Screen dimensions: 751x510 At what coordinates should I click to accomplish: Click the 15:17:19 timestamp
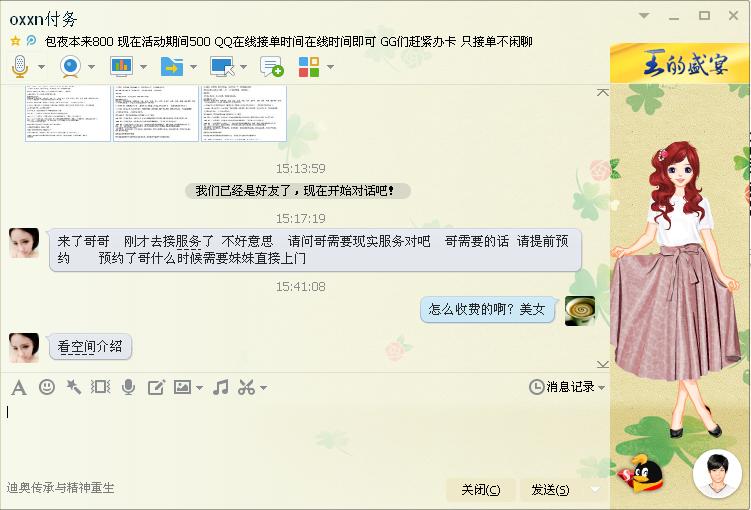coord(300,219)
